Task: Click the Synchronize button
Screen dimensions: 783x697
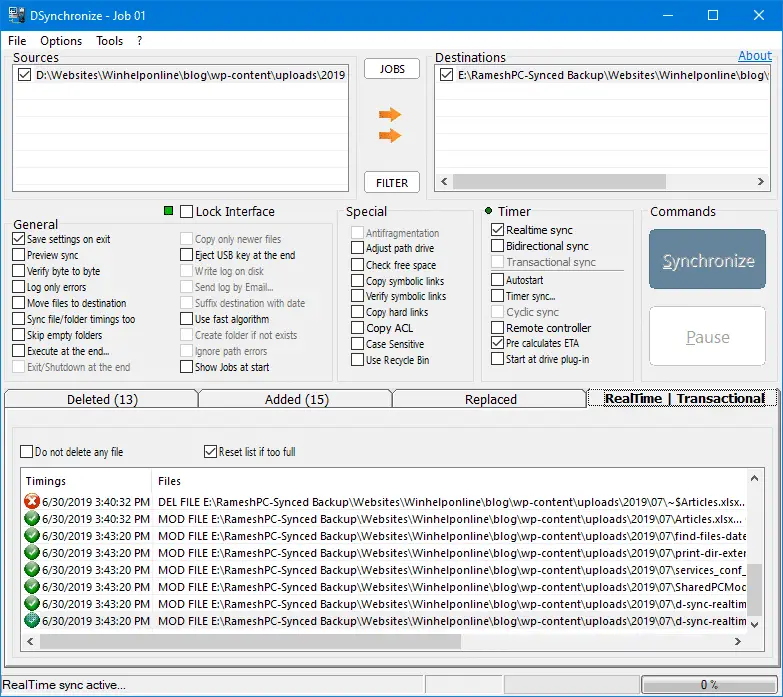Action: 708,260
